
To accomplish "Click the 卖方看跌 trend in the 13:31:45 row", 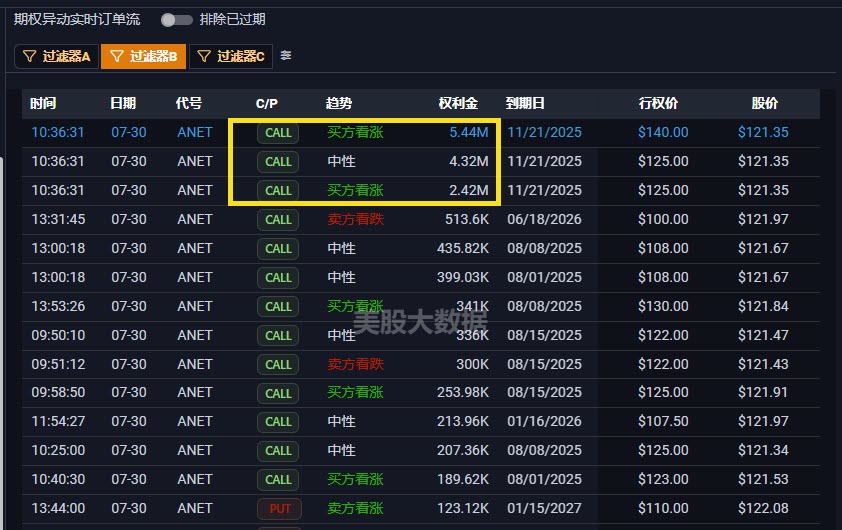I will tap(355, 220).
